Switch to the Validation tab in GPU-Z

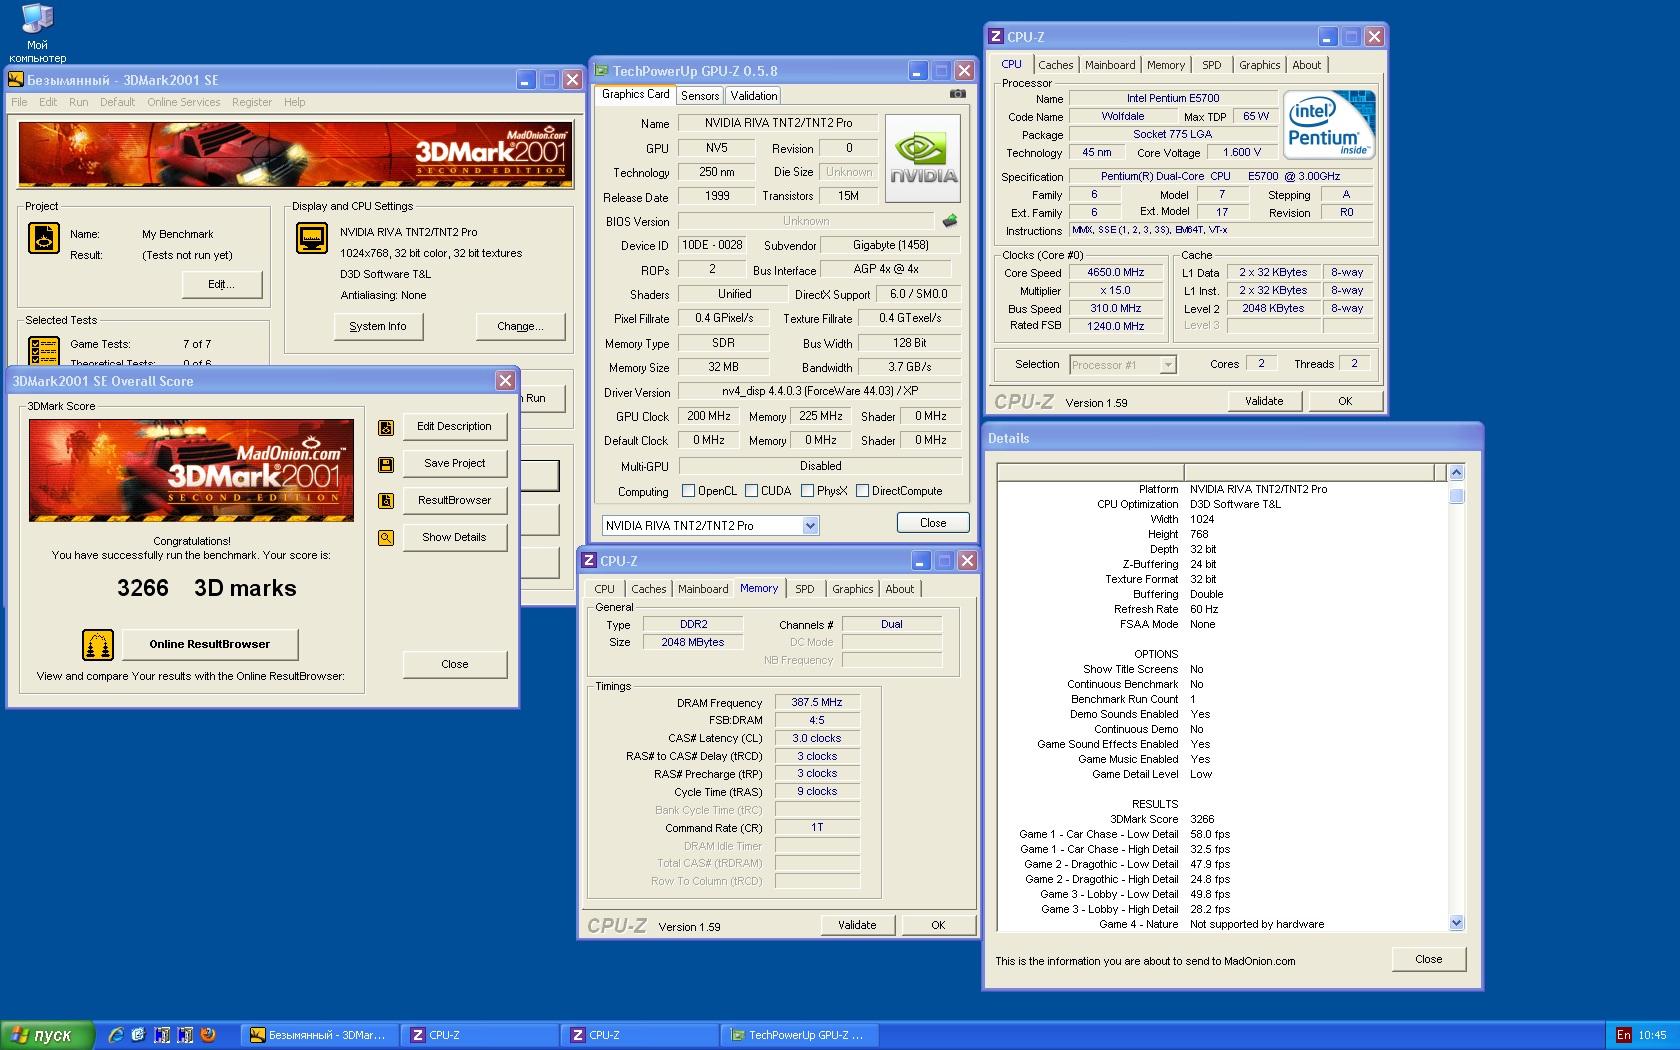point(753,96)
